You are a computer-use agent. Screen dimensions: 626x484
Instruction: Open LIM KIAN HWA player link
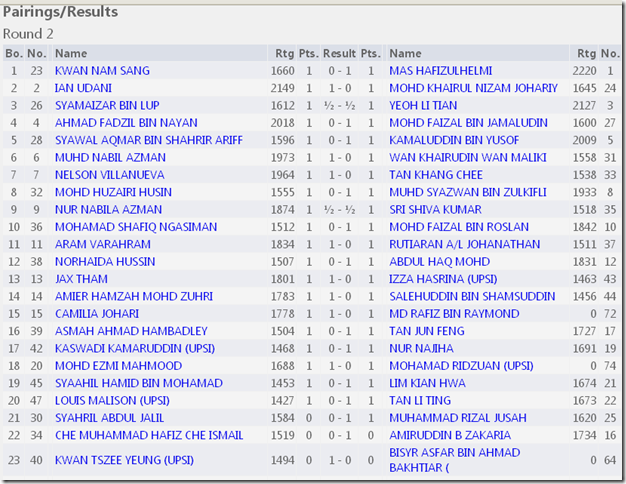427,383
